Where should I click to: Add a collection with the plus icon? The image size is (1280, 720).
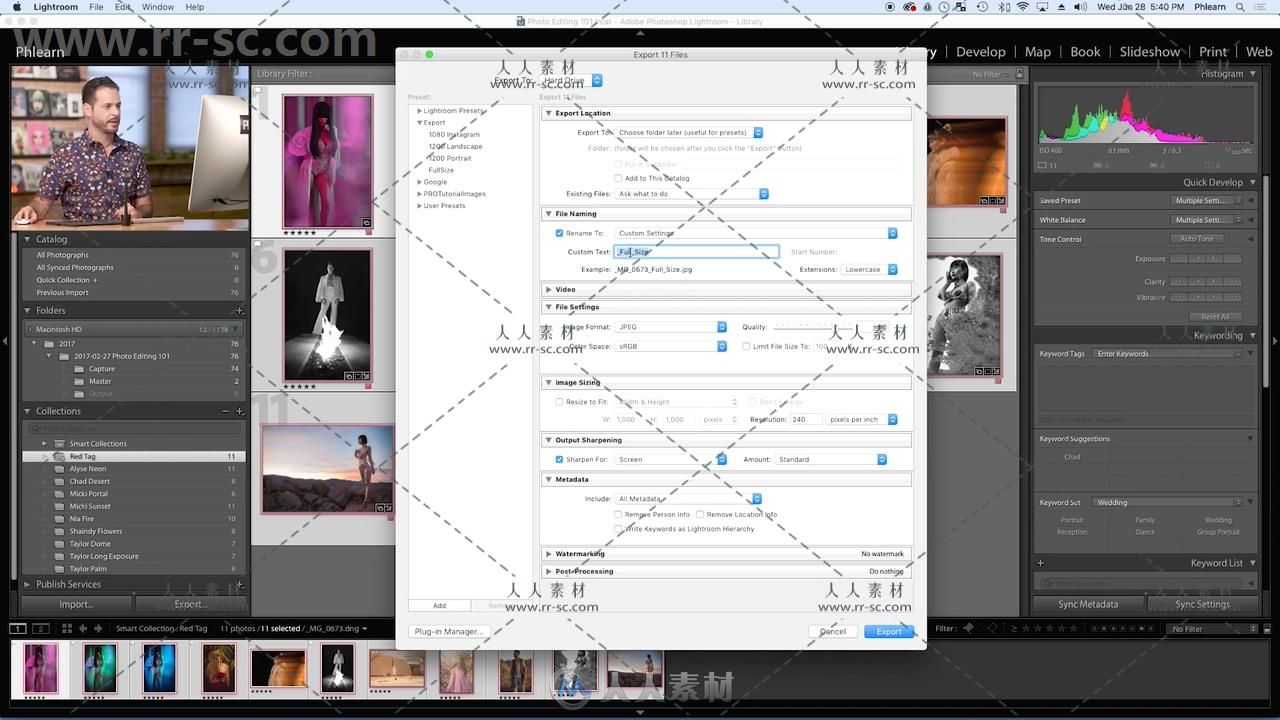click(x=239, y=411)
